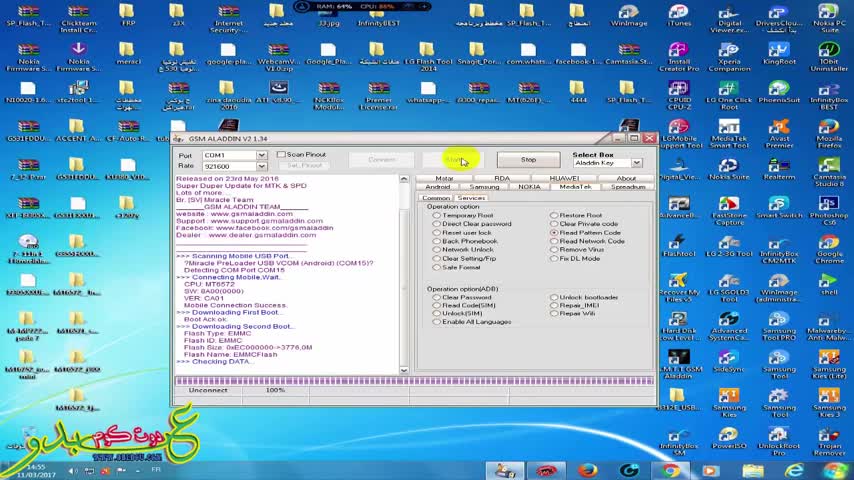Screen dimensions: 854x480
Task: Expand the Select Box Aladdin Key dropdown
Action: point(636,163)
